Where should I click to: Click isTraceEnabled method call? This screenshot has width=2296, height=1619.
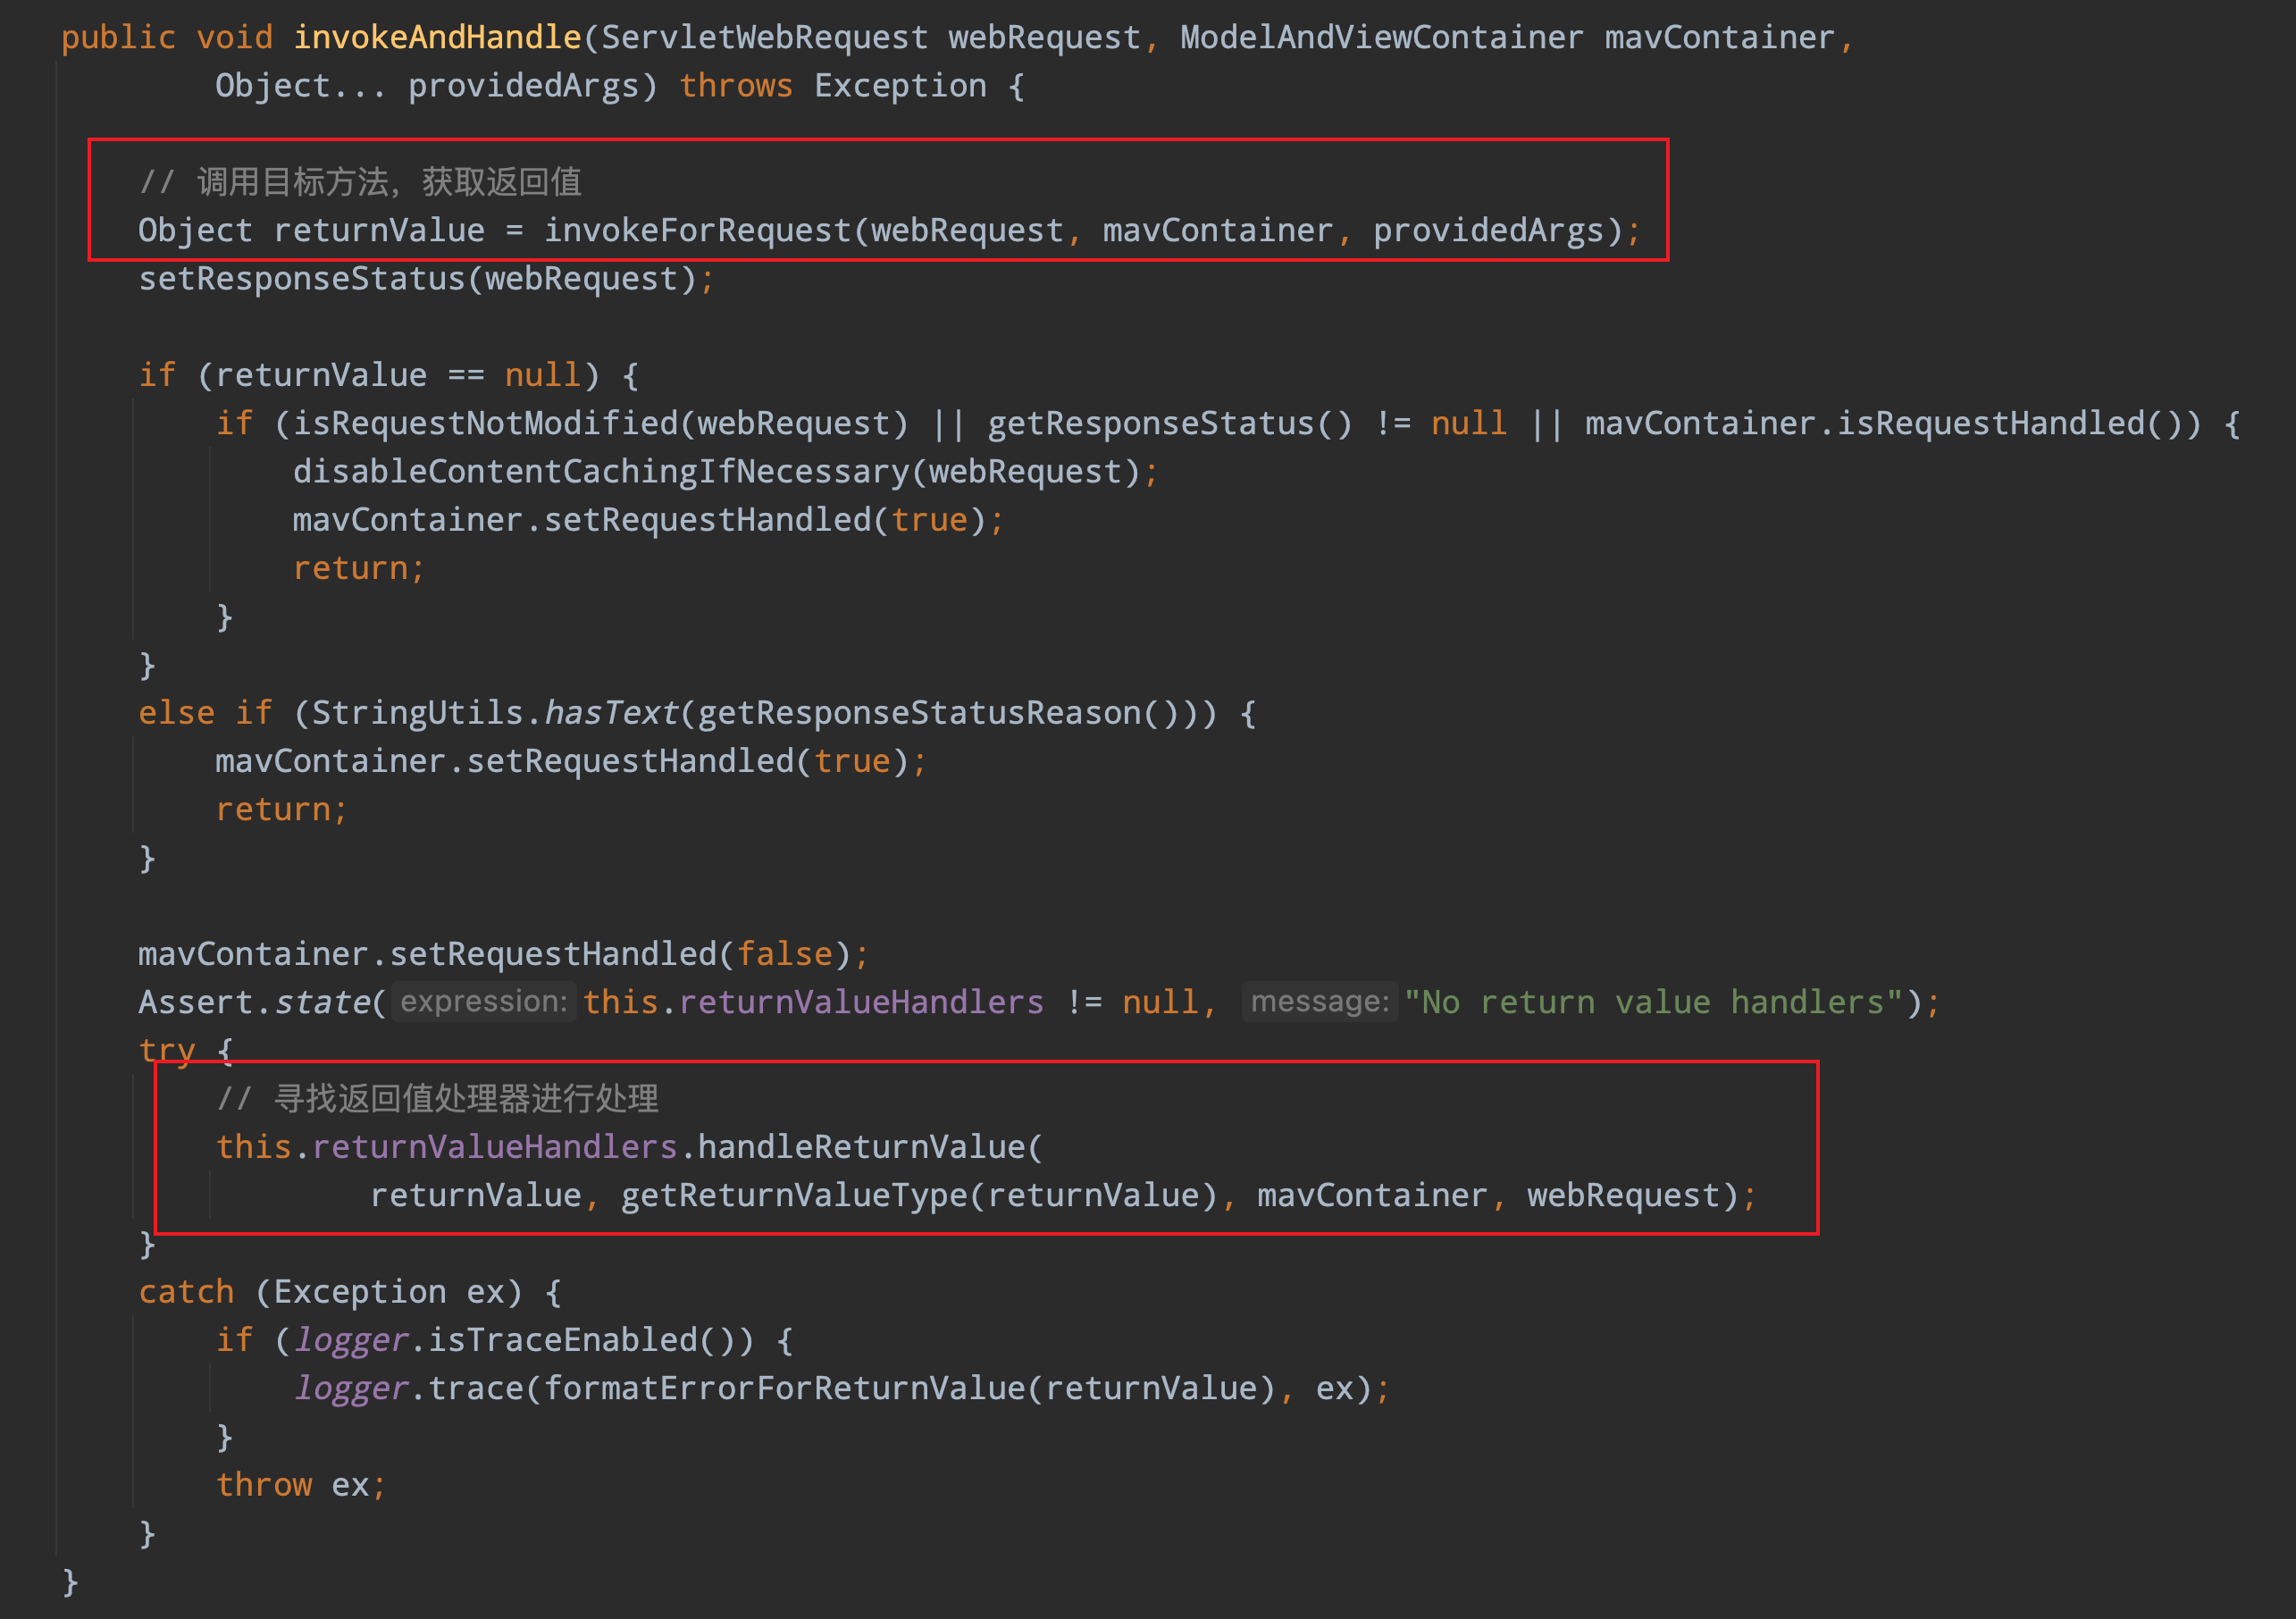(562, 1340)
